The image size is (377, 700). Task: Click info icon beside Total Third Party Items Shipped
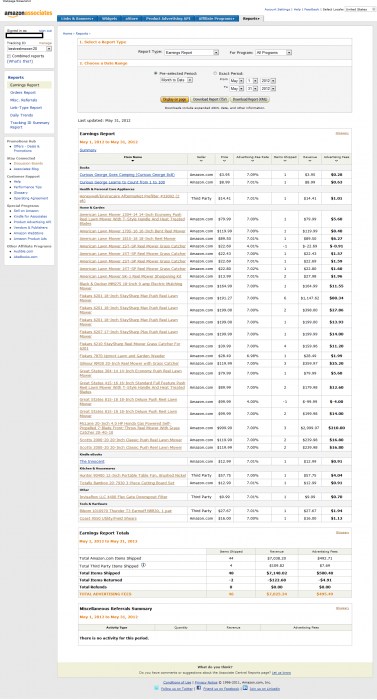click(x=143, y=565)
